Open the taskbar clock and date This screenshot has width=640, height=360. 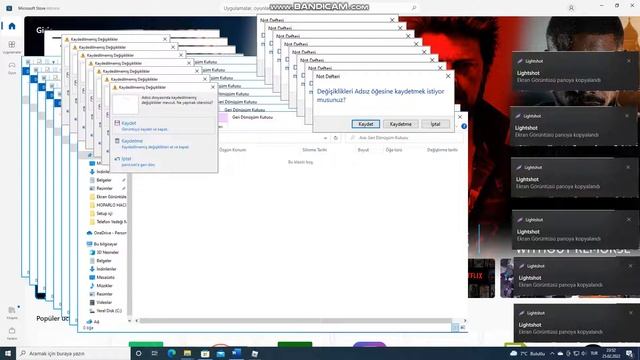[611, 353]
